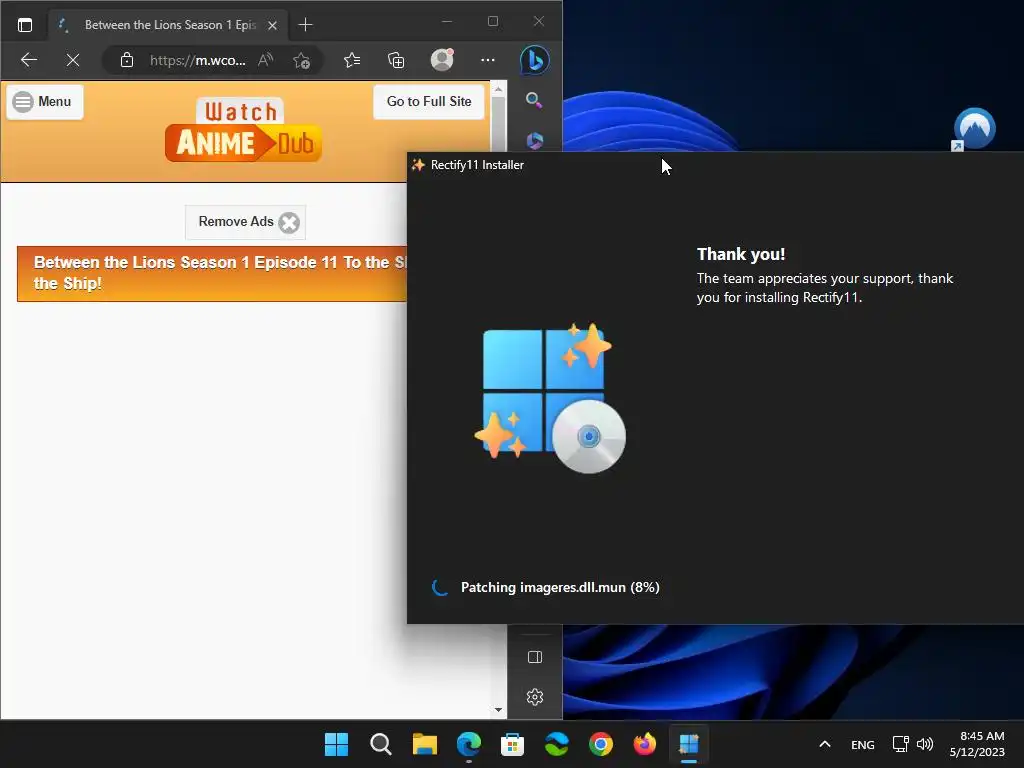Close the Between the Lions tab
Viewport: 1024px width, 768px height.
(272, 25)
